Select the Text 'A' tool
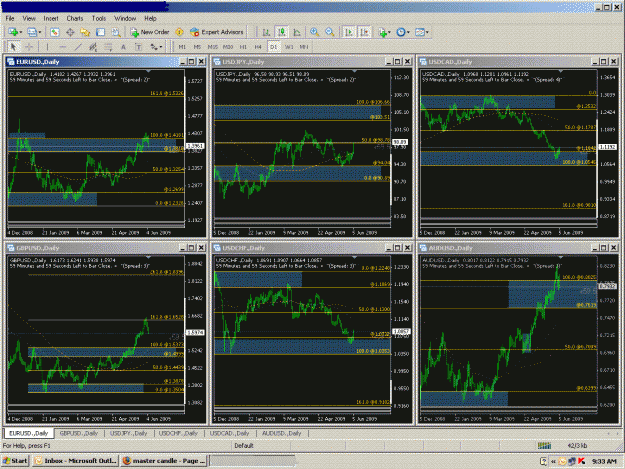 click(x=123, y=47)
